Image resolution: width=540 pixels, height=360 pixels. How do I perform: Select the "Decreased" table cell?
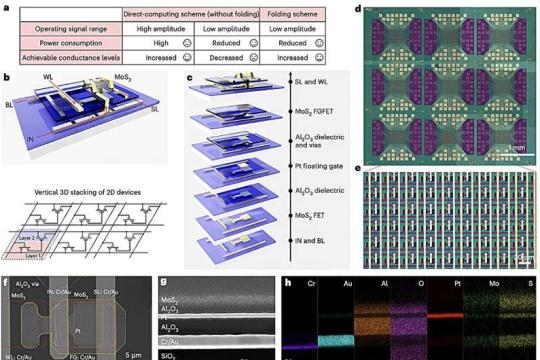227,58
